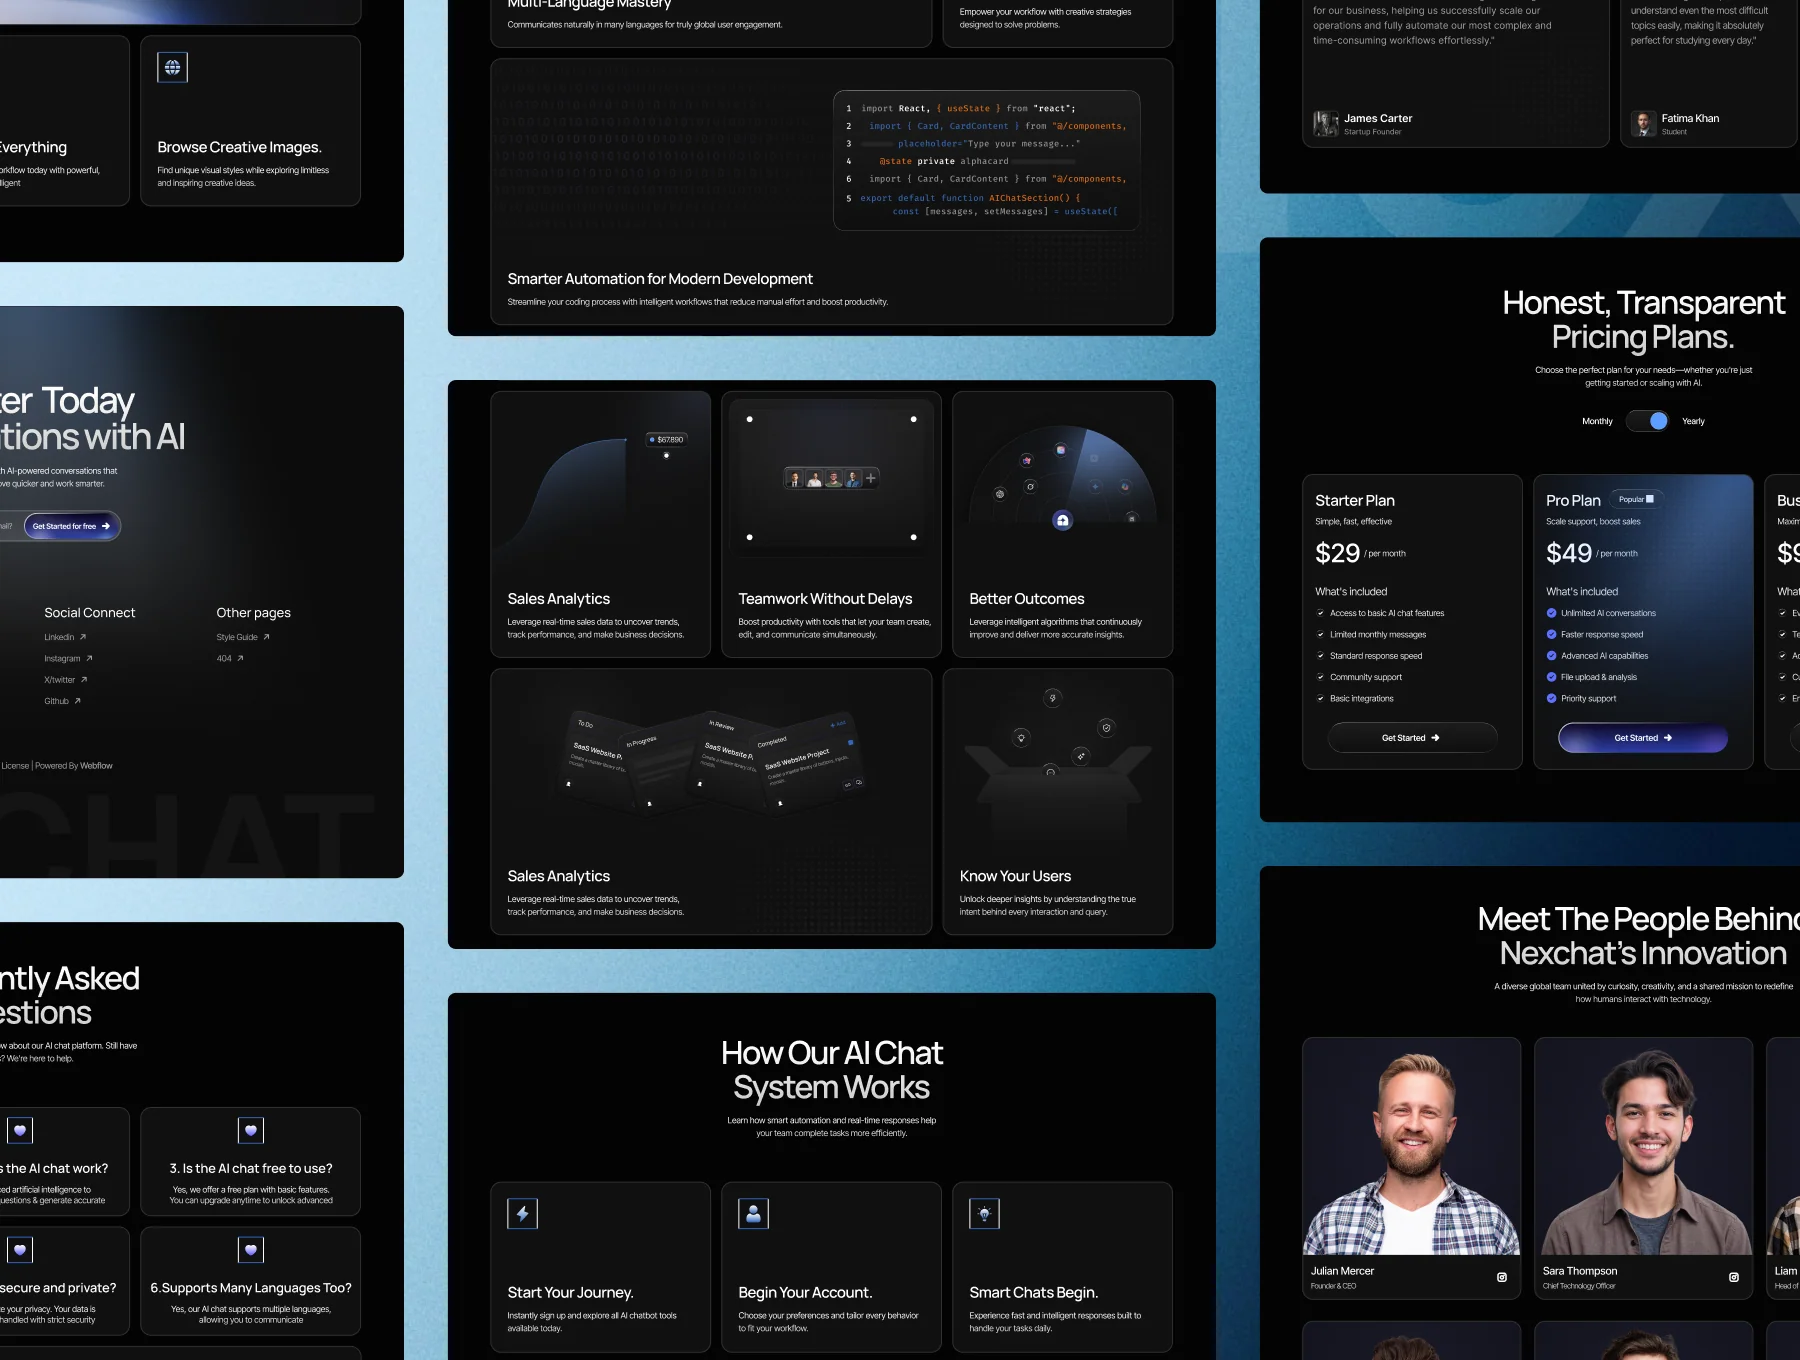Click the Starter Plan title
This screenshot has width=1800, height=1360.
pos(1354,500)
